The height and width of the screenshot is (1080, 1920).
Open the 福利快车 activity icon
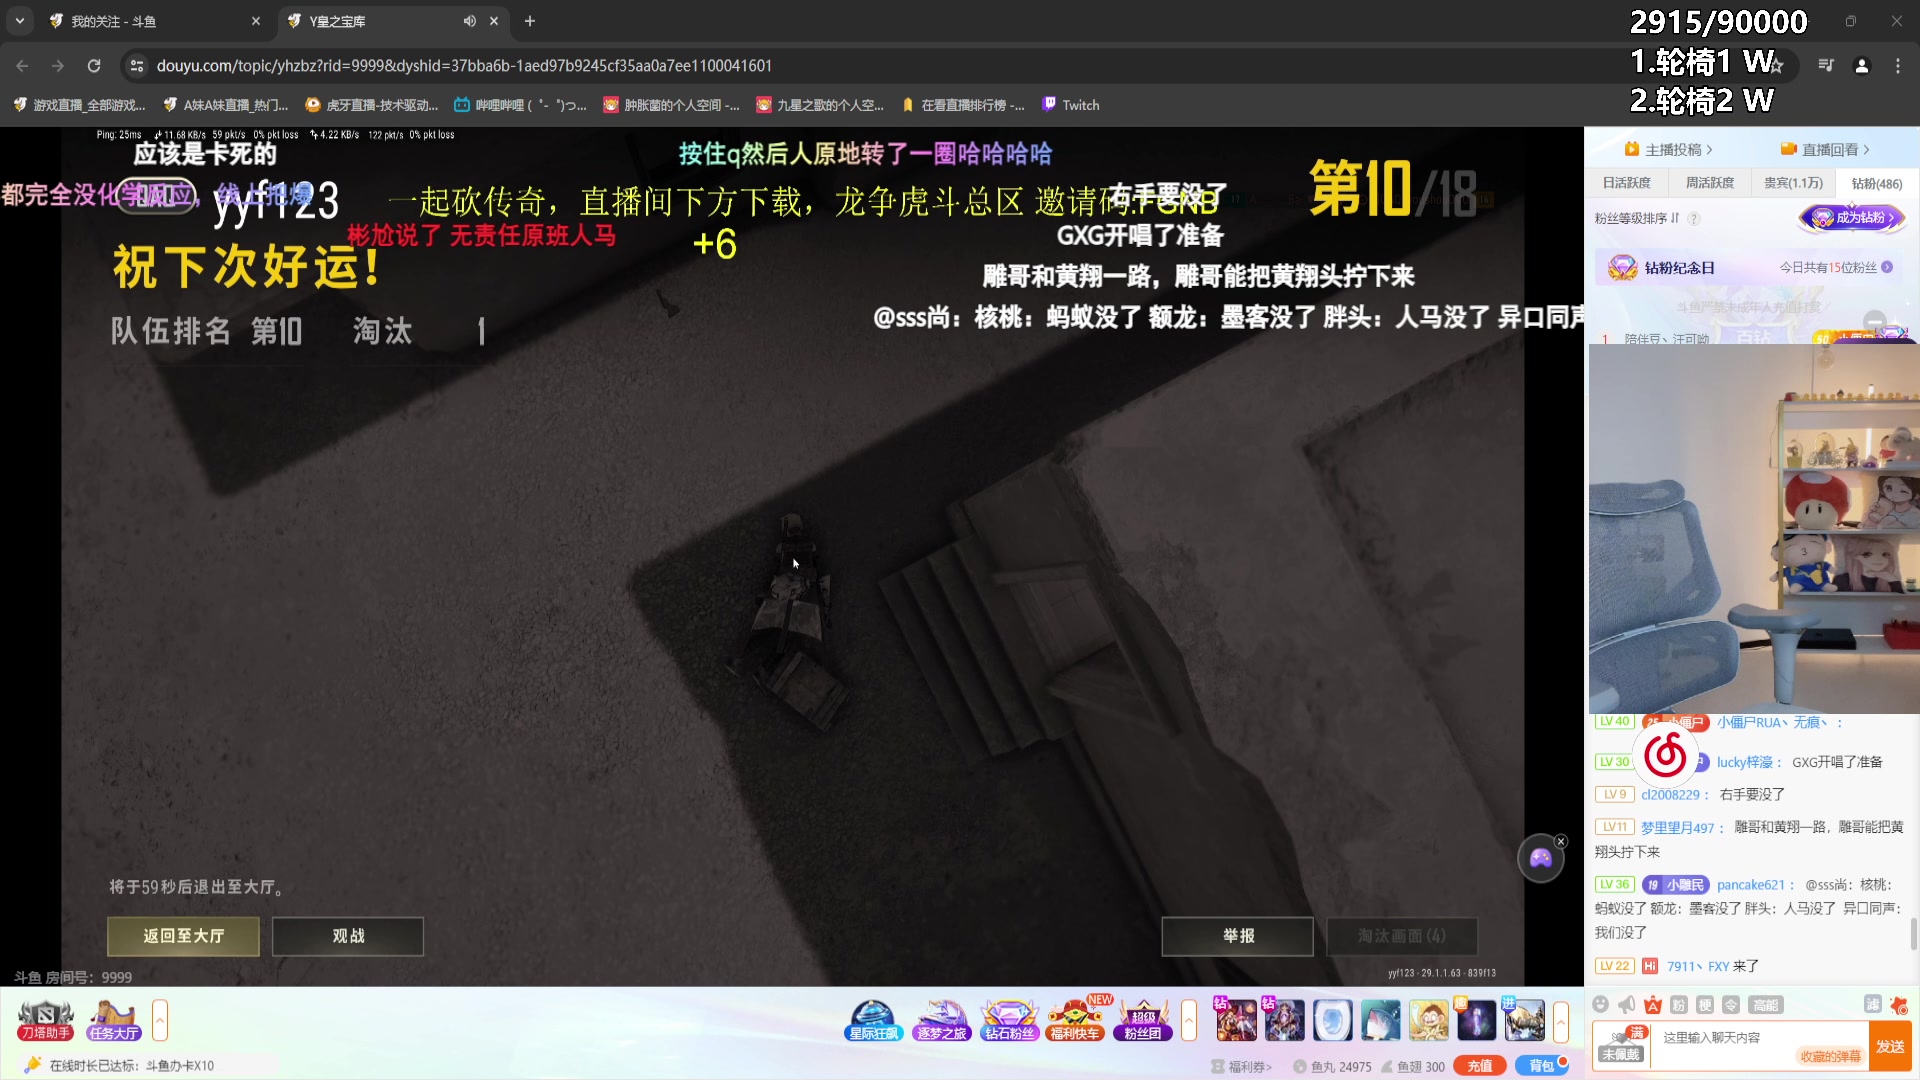[x=1076, y=1018]
